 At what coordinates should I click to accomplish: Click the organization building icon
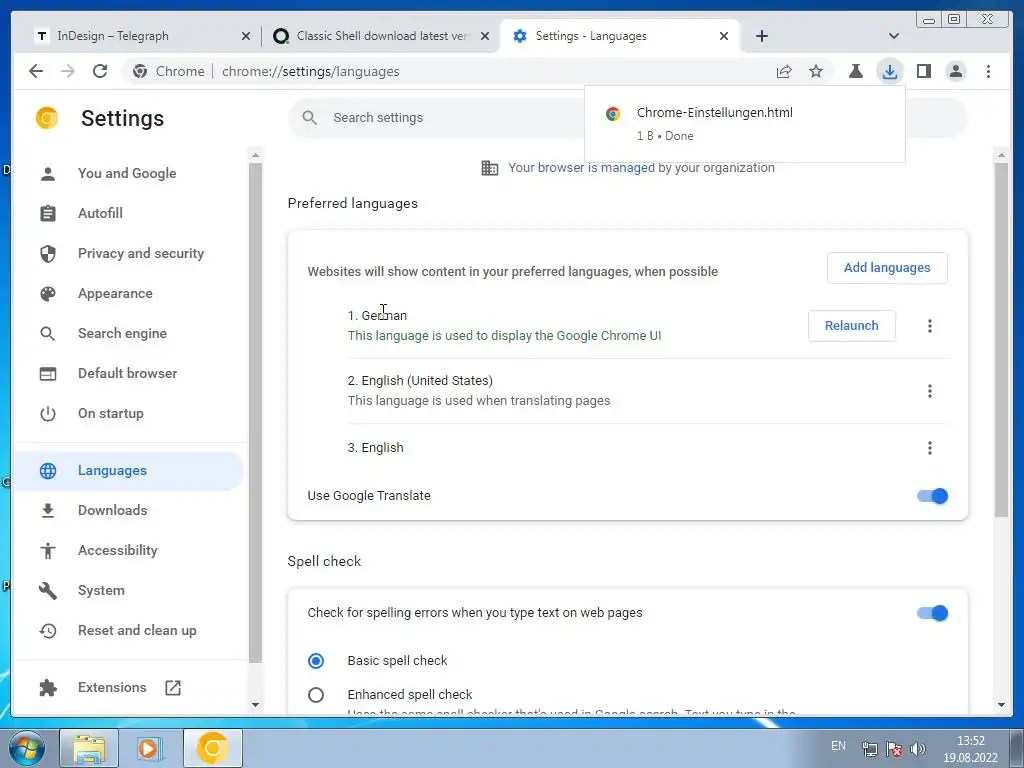click(x=489, y=168)
